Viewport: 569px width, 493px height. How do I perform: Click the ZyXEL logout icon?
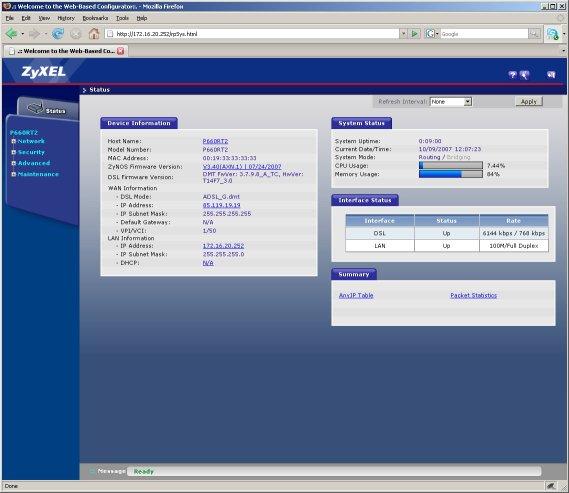click(x=551, y=75)
